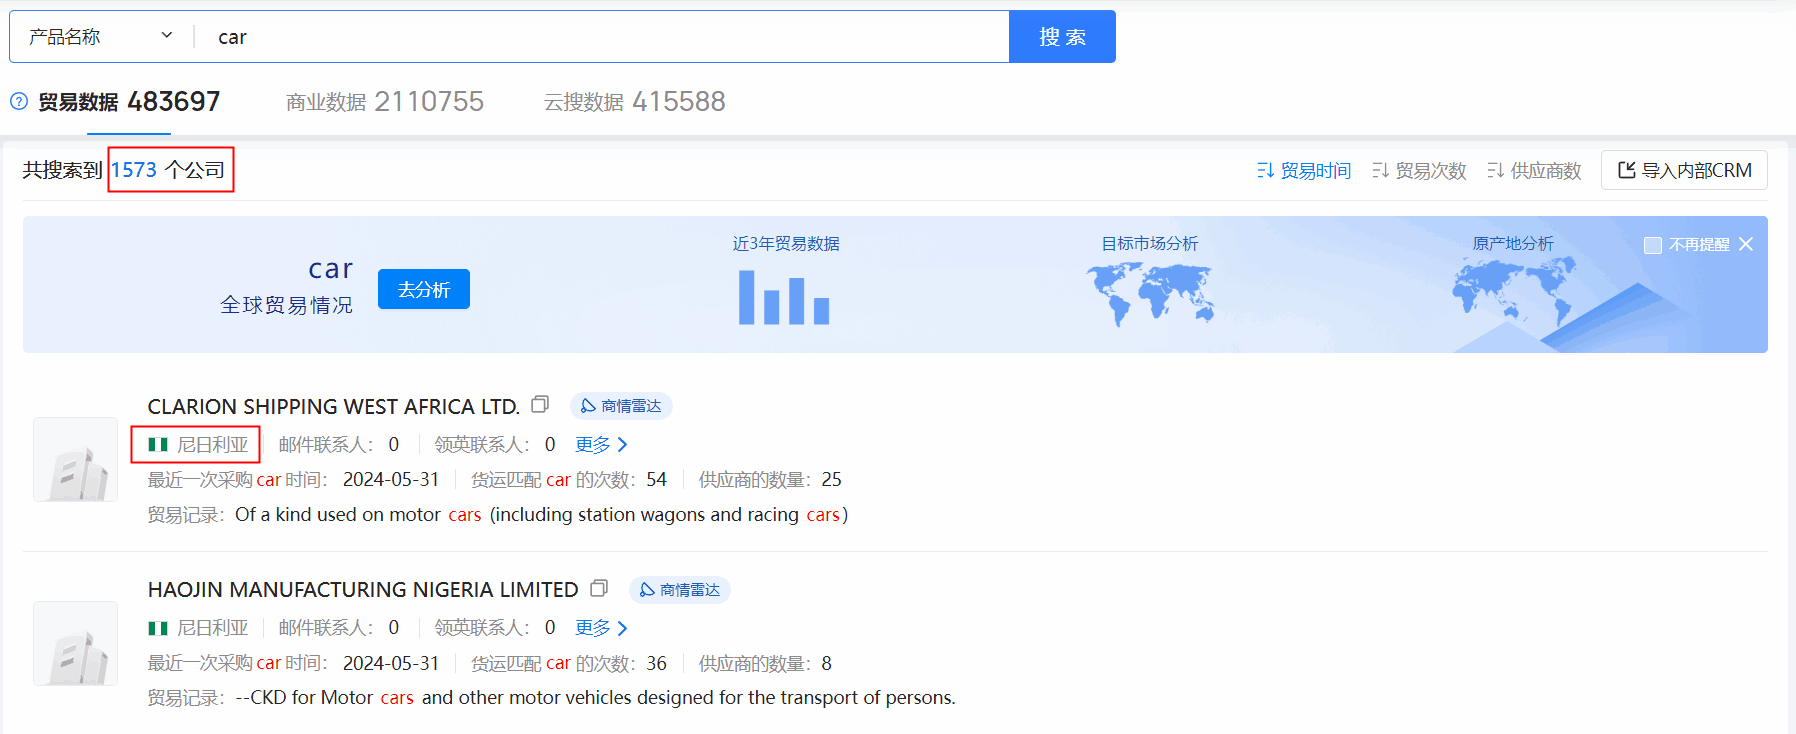The width and height of the screenshot is (1796, 734).
Task: Switch to the 云搜数据 tab
Action: [634, 102]
